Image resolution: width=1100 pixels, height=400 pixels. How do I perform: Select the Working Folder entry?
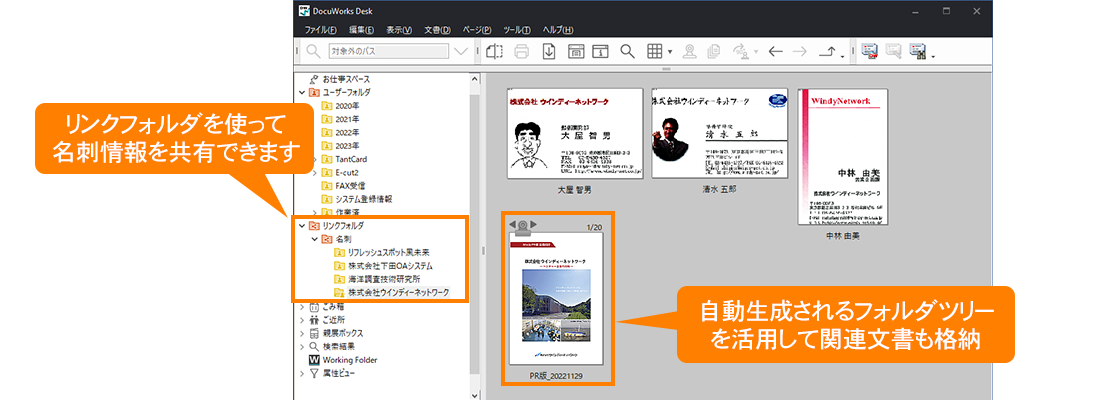[350, 360]
